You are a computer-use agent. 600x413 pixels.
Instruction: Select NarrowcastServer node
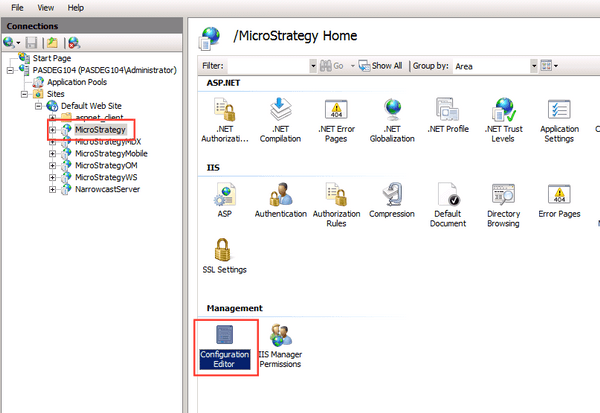click(108, 189)
